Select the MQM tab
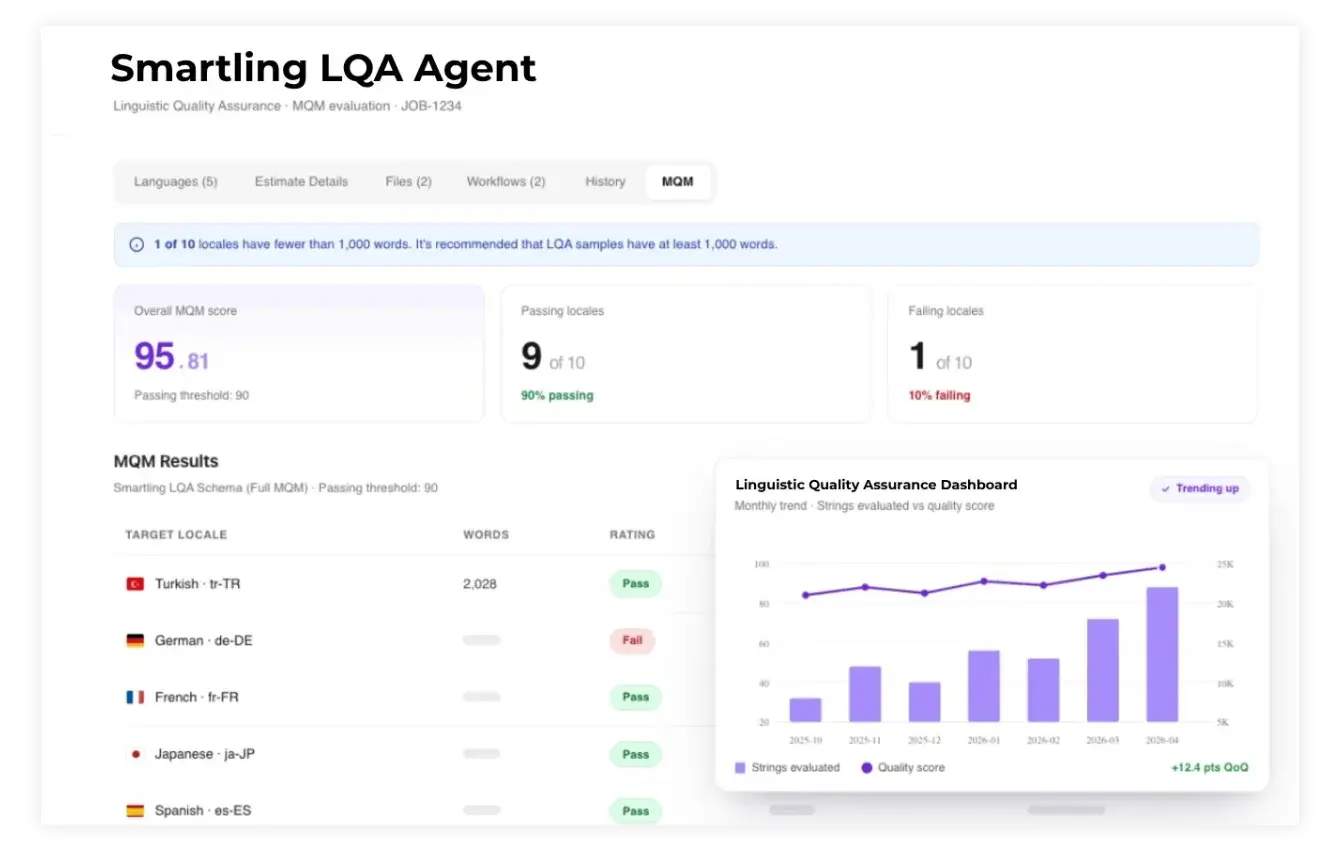This screenshot has width=1341, height=852. click(x=678, y=182)
